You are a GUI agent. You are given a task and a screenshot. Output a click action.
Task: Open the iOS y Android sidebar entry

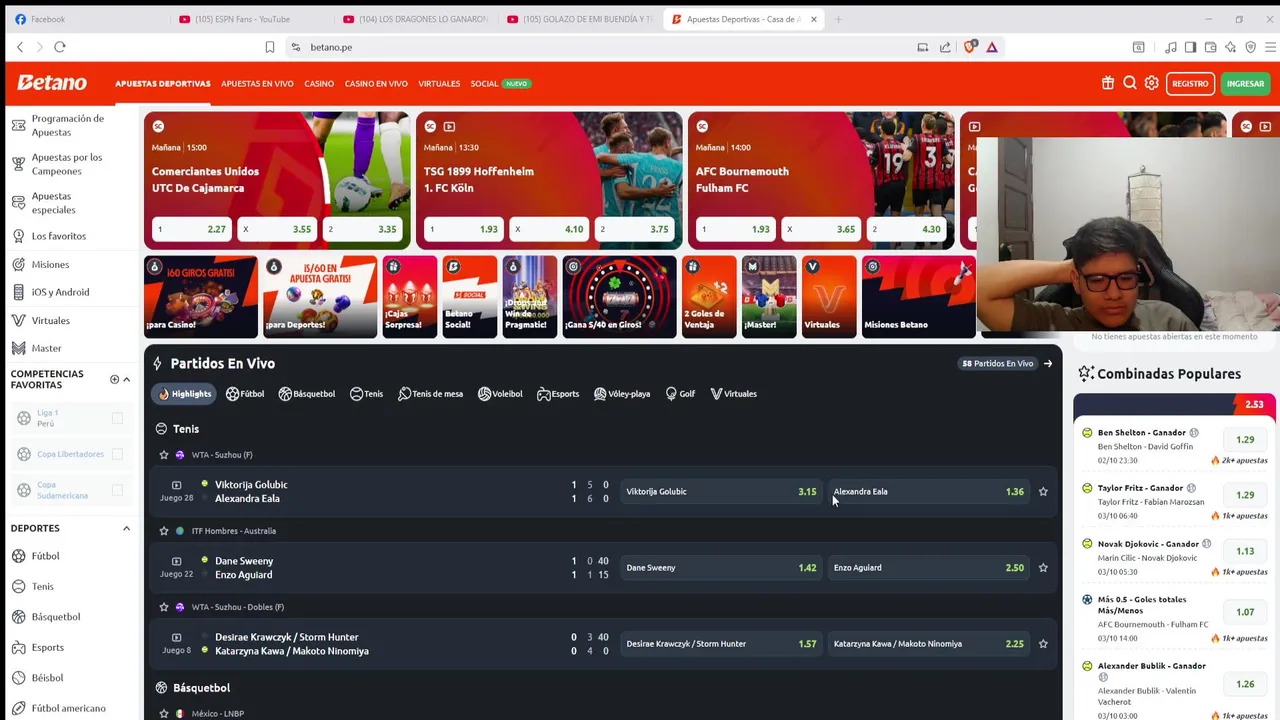(60, 292)
